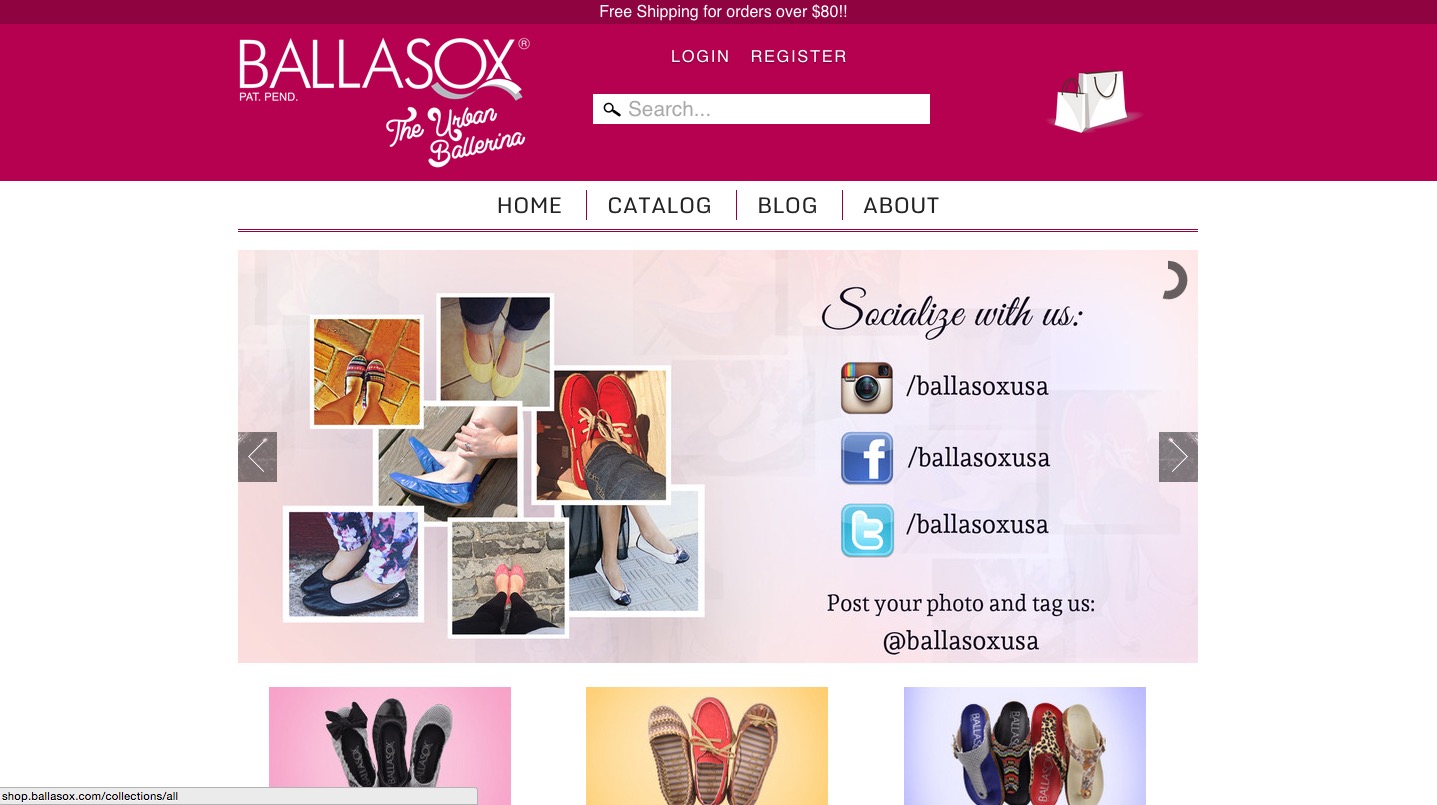Click the Ballasox logo
This screenshot has width=1437, height=805.
(x=384, y=101)
